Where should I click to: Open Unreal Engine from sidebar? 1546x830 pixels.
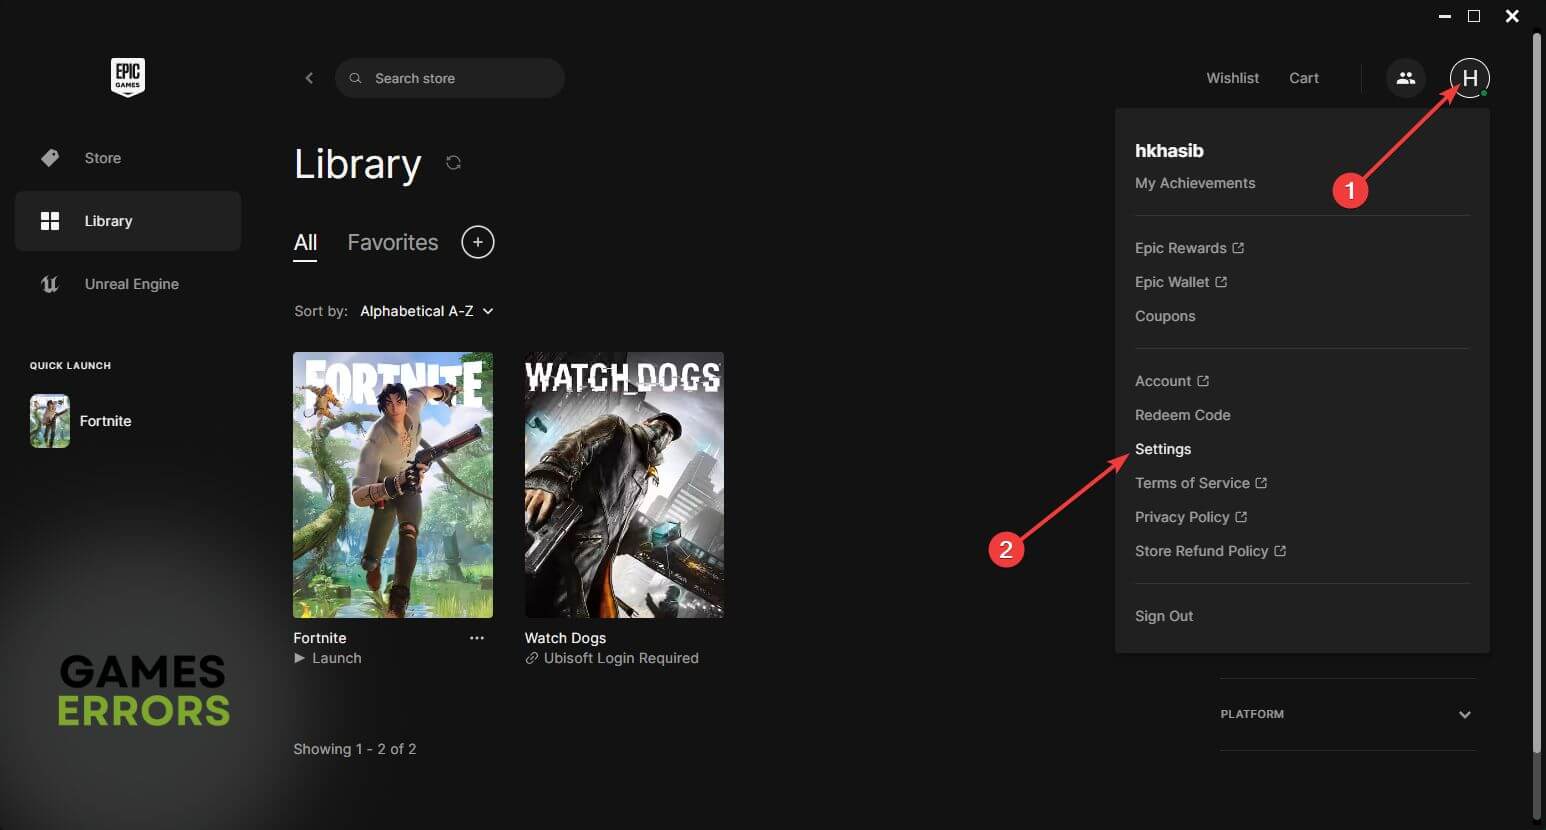coord(131,284)
